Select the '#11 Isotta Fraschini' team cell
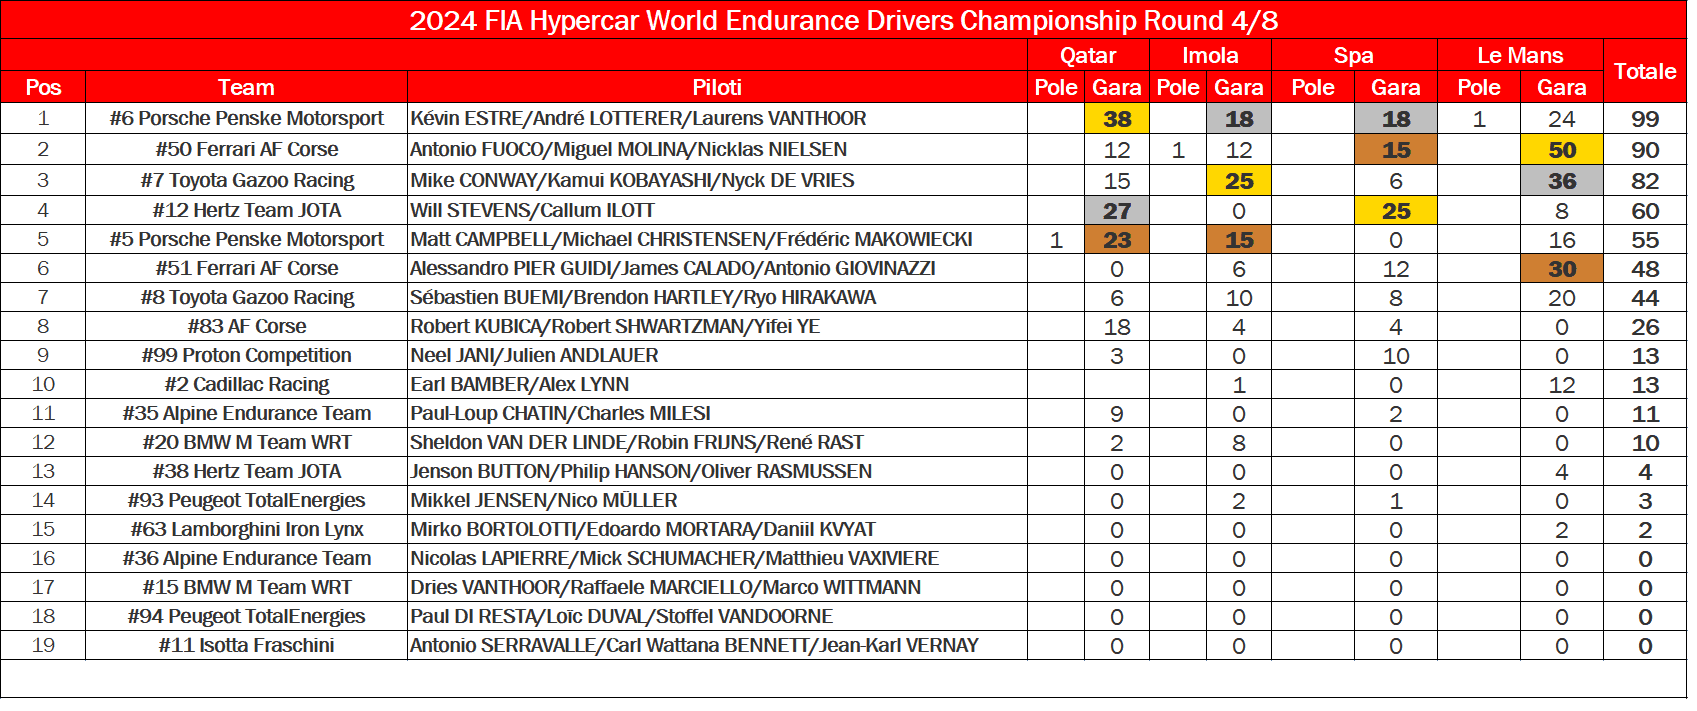This screenshot has height=711, width=1697. [x=246, y=645]
